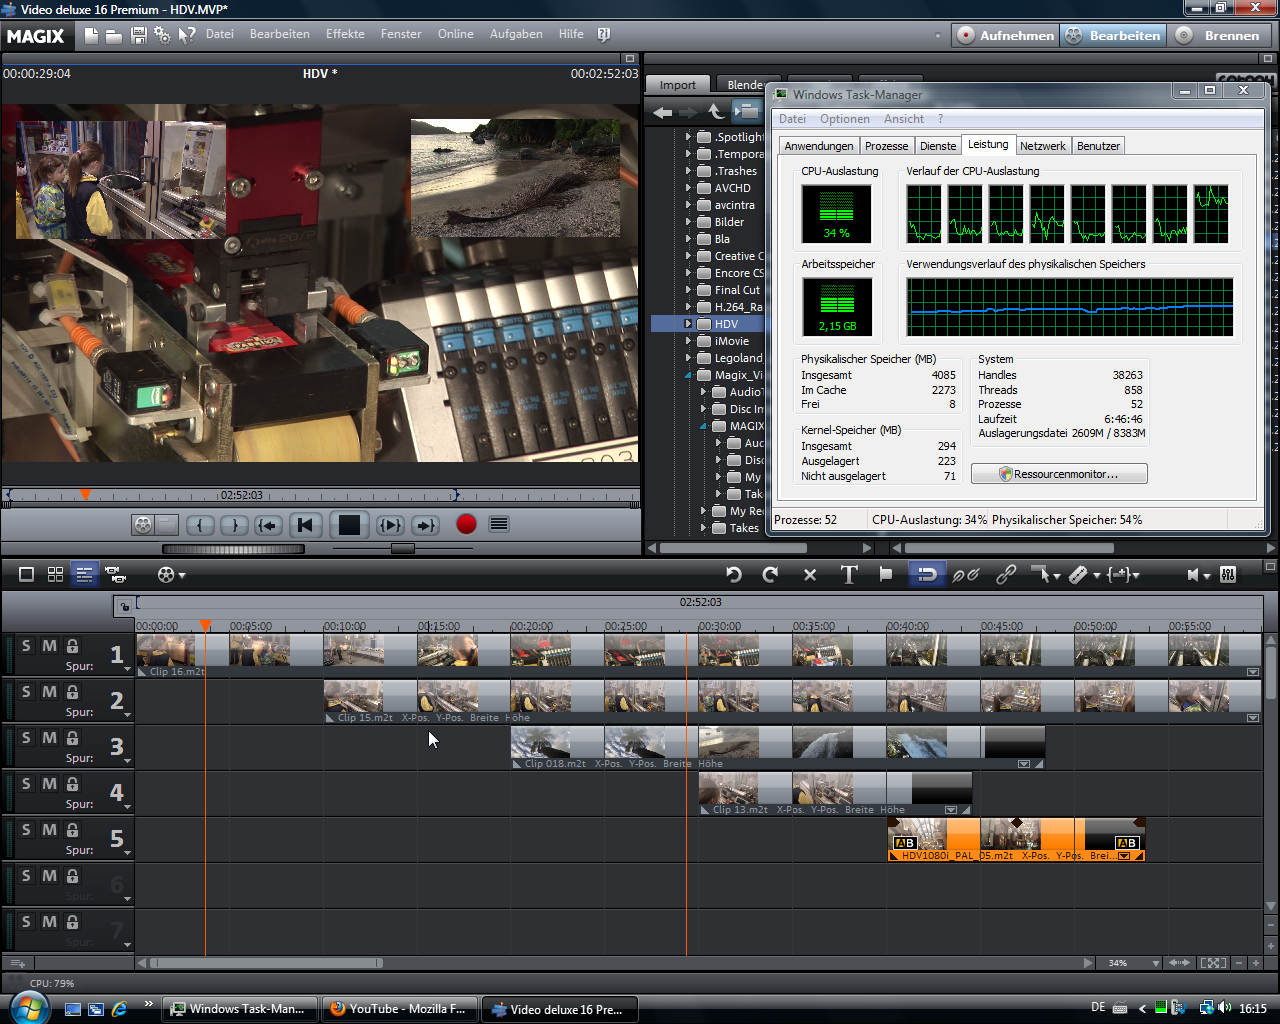The height and width of the screenshot is (1024, 1280).
Task: Click the redo arrow in timeline toolbar
Action: (770, 574)
